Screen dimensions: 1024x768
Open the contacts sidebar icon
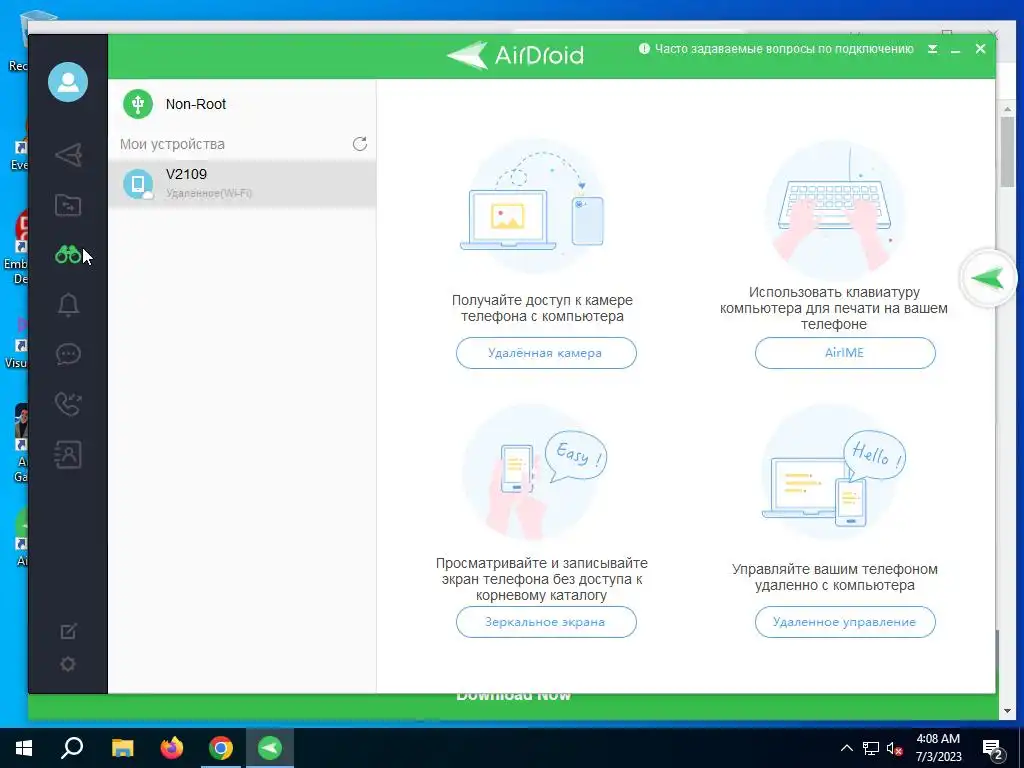click(68, 455)
